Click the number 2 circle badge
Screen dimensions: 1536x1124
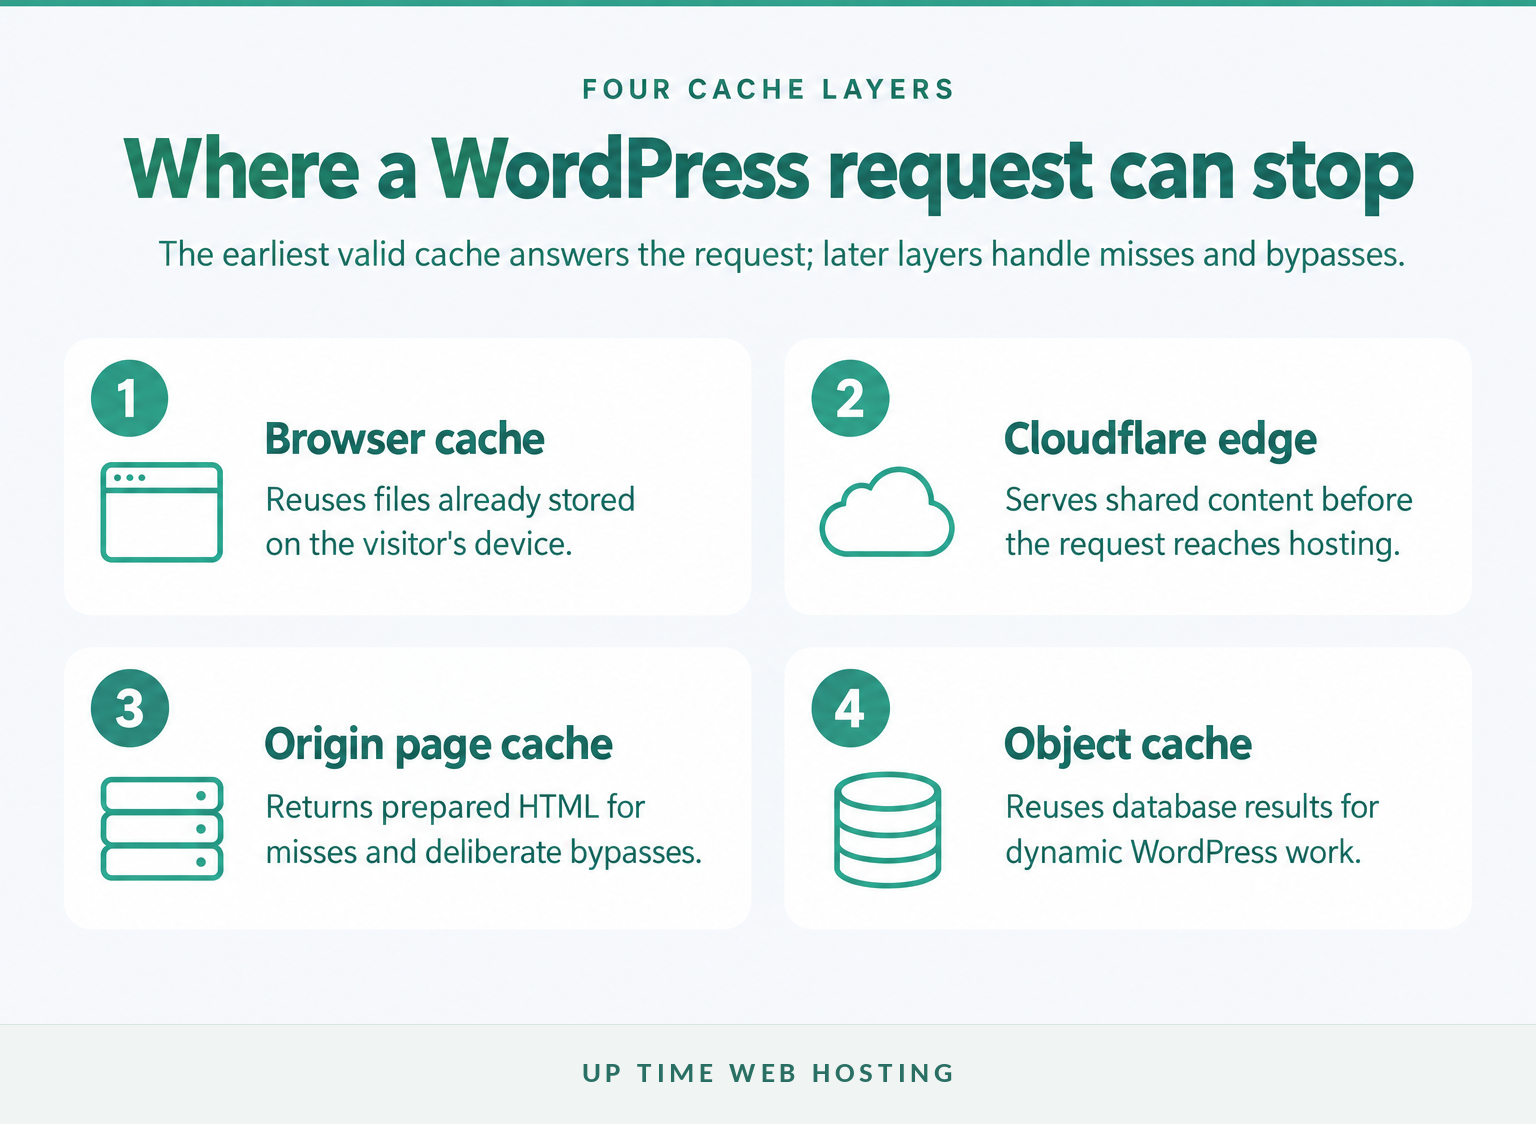[x=850, y=398]
